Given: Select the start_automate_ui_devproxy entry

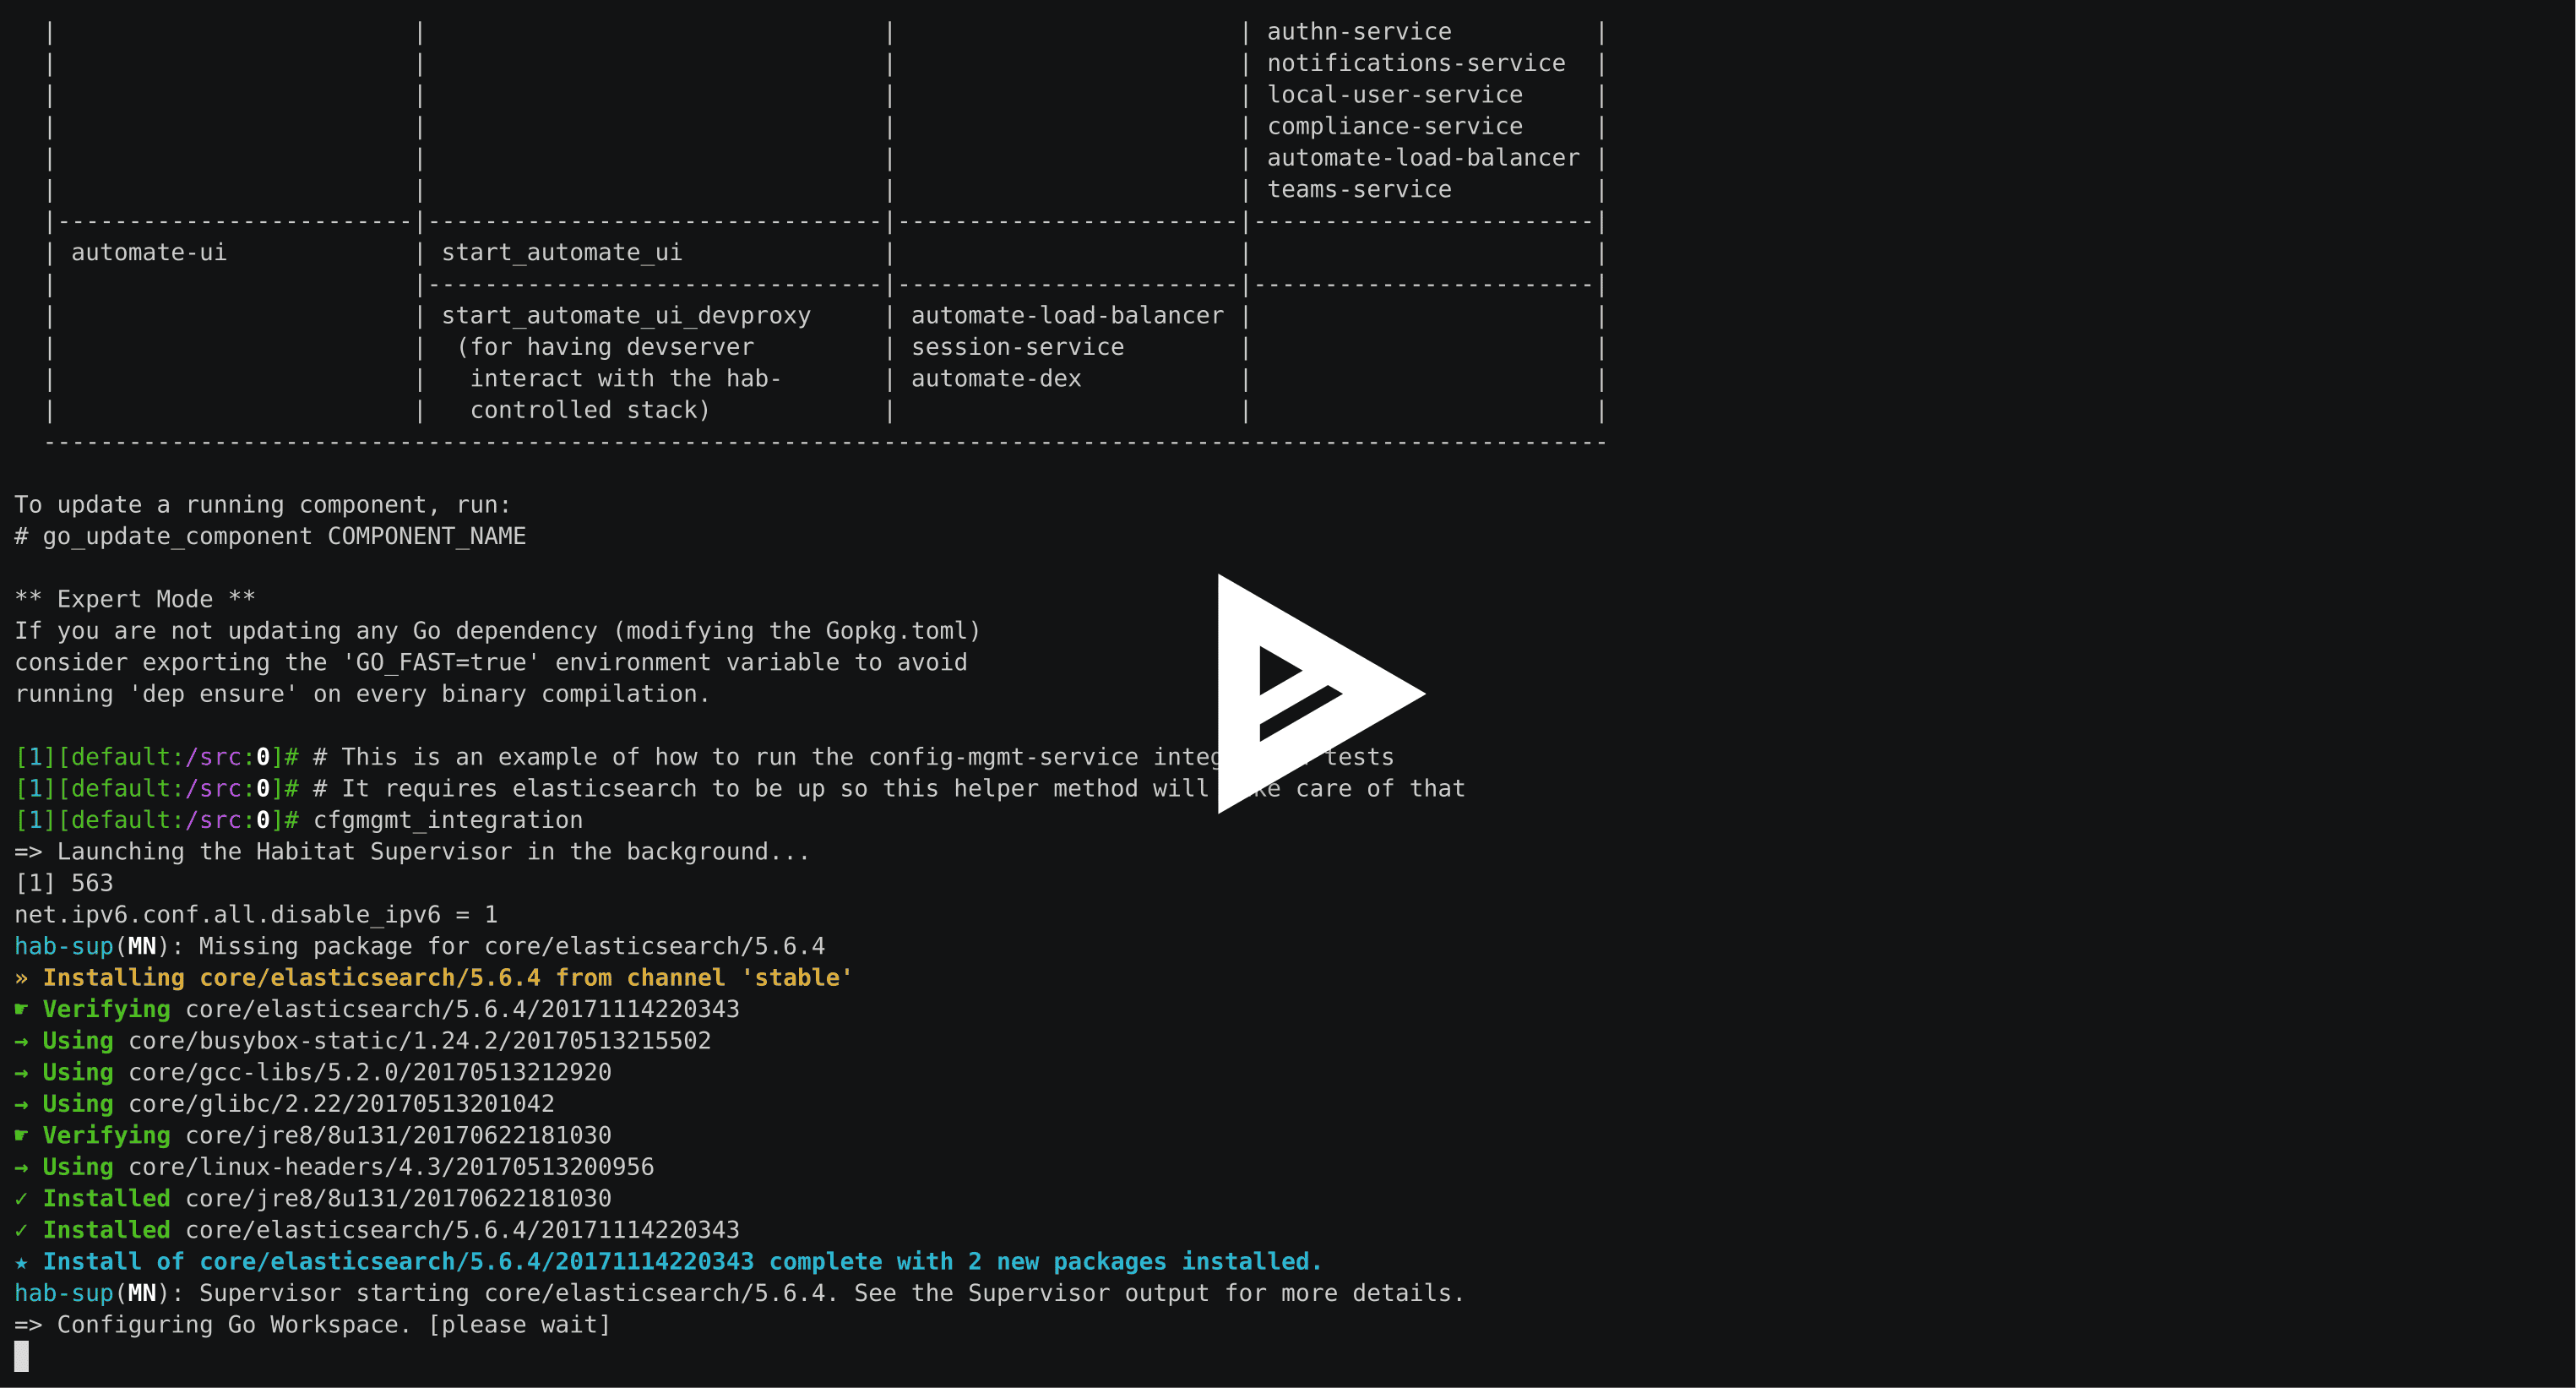Looking at the screenshot, I should (626, 314).
